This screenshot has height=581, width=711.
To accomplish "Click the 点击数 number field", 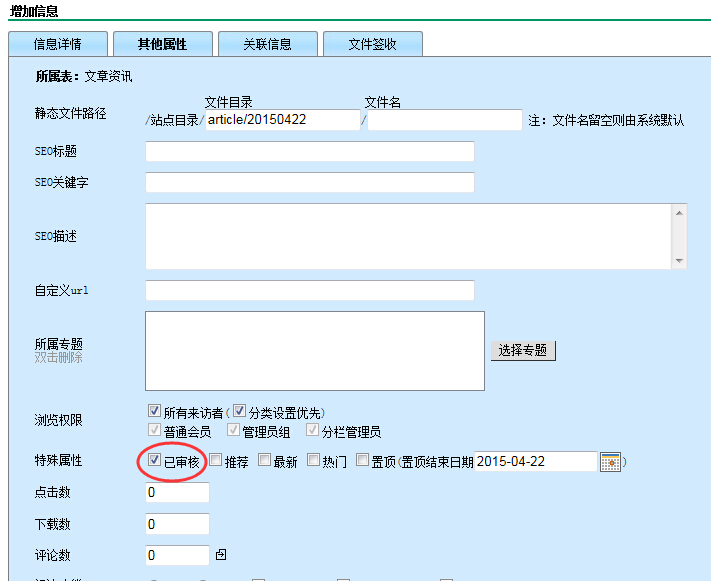I will coord(177,493).
